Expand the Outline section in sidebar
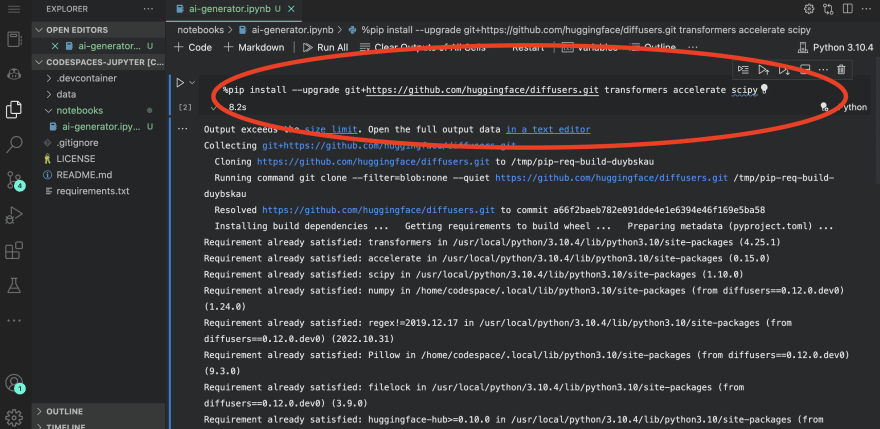This screenshot has height=429, width=880. coord(64,411)
